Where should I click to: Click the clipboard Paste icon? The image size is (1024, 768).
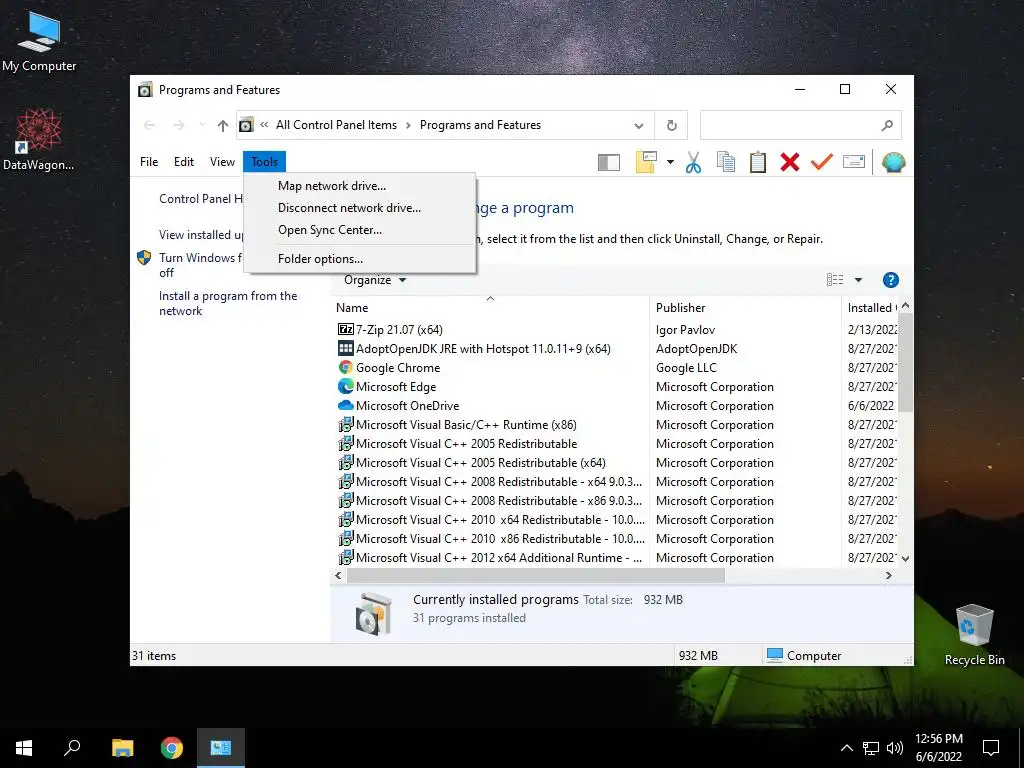pos(758,162)
